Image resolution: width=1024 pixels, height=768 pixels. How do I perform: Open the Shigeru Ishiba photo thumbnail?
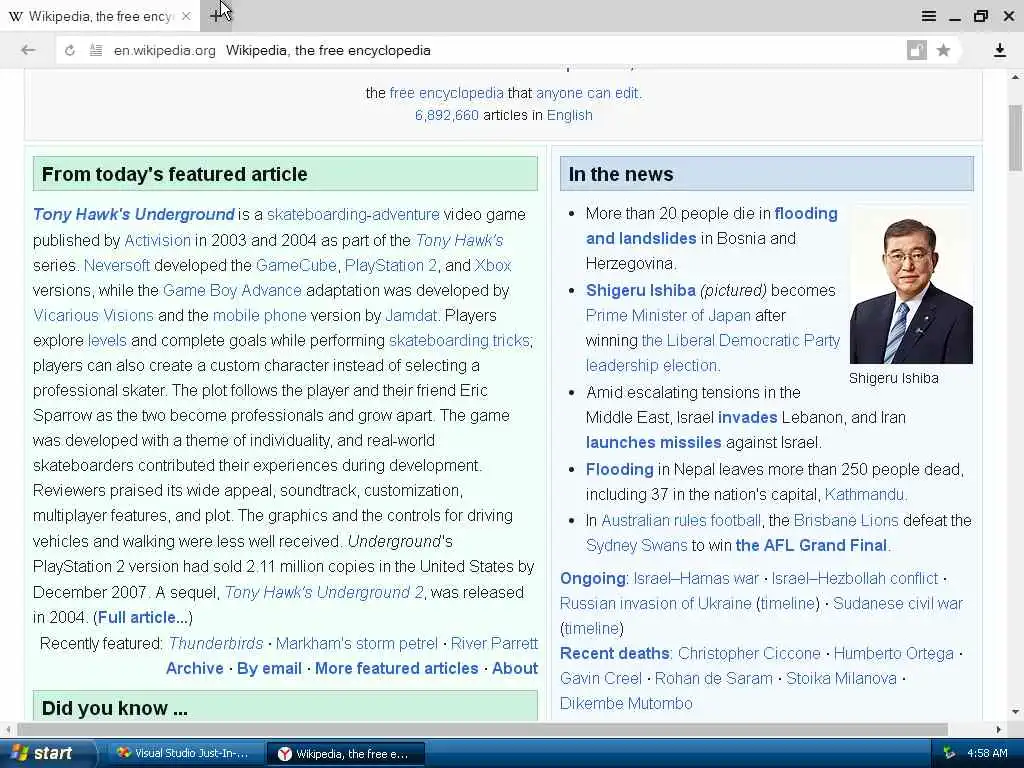pyautogui.click(x=911, y=285)
